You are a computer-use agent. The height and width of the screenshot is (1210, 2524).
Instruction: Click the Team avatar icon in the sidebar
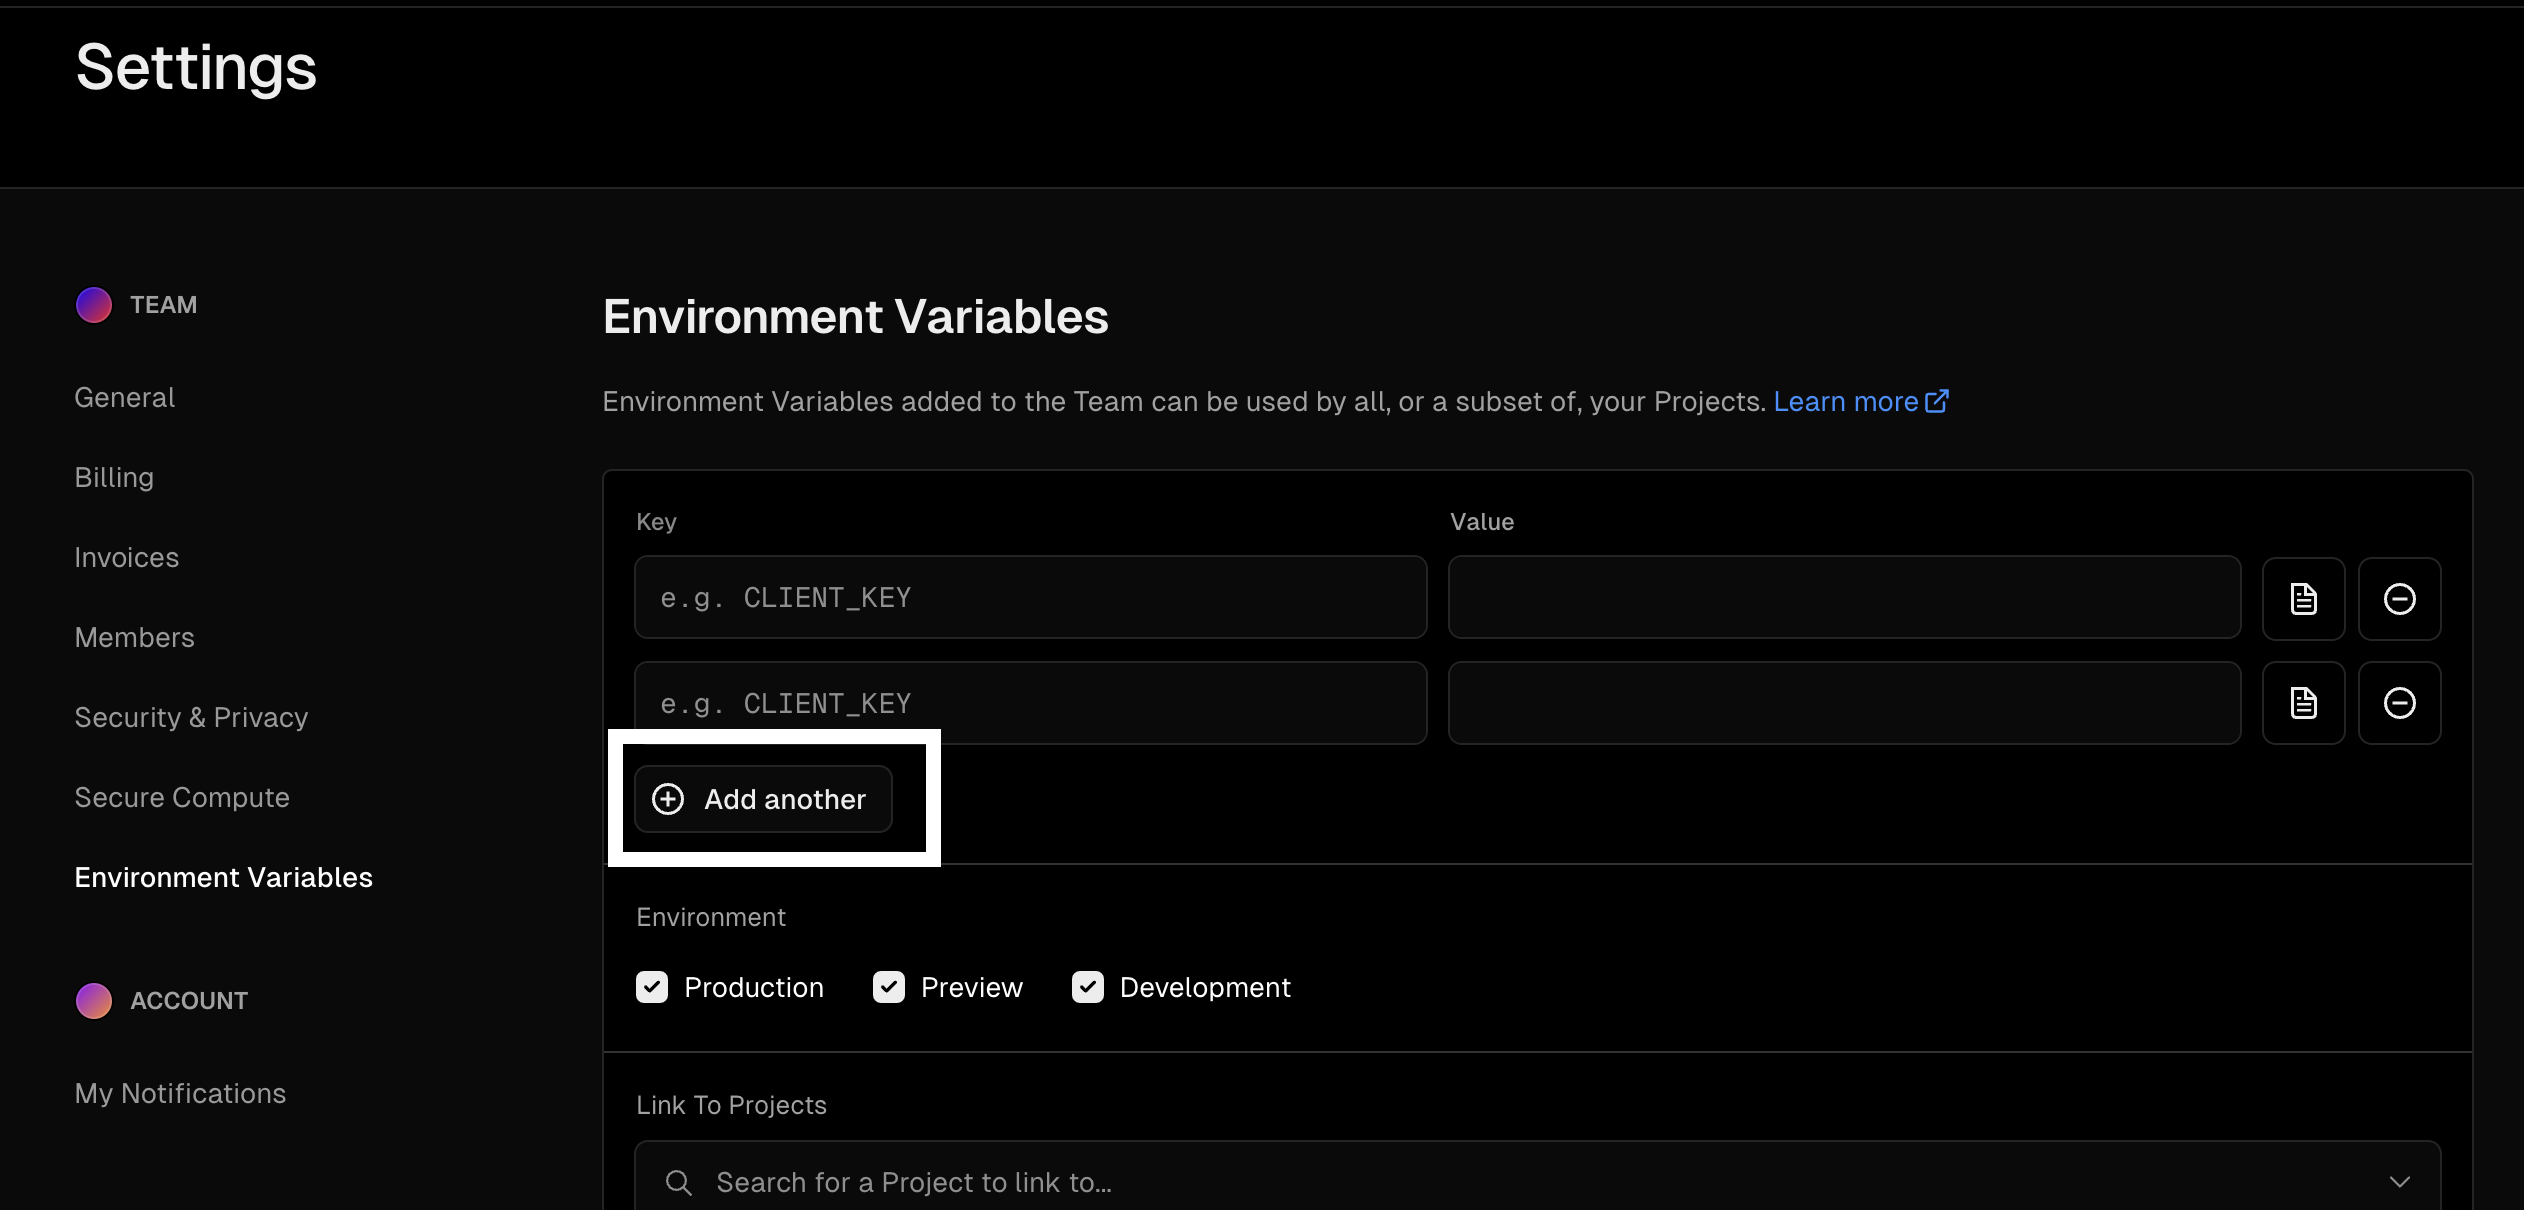click(94, 305)
